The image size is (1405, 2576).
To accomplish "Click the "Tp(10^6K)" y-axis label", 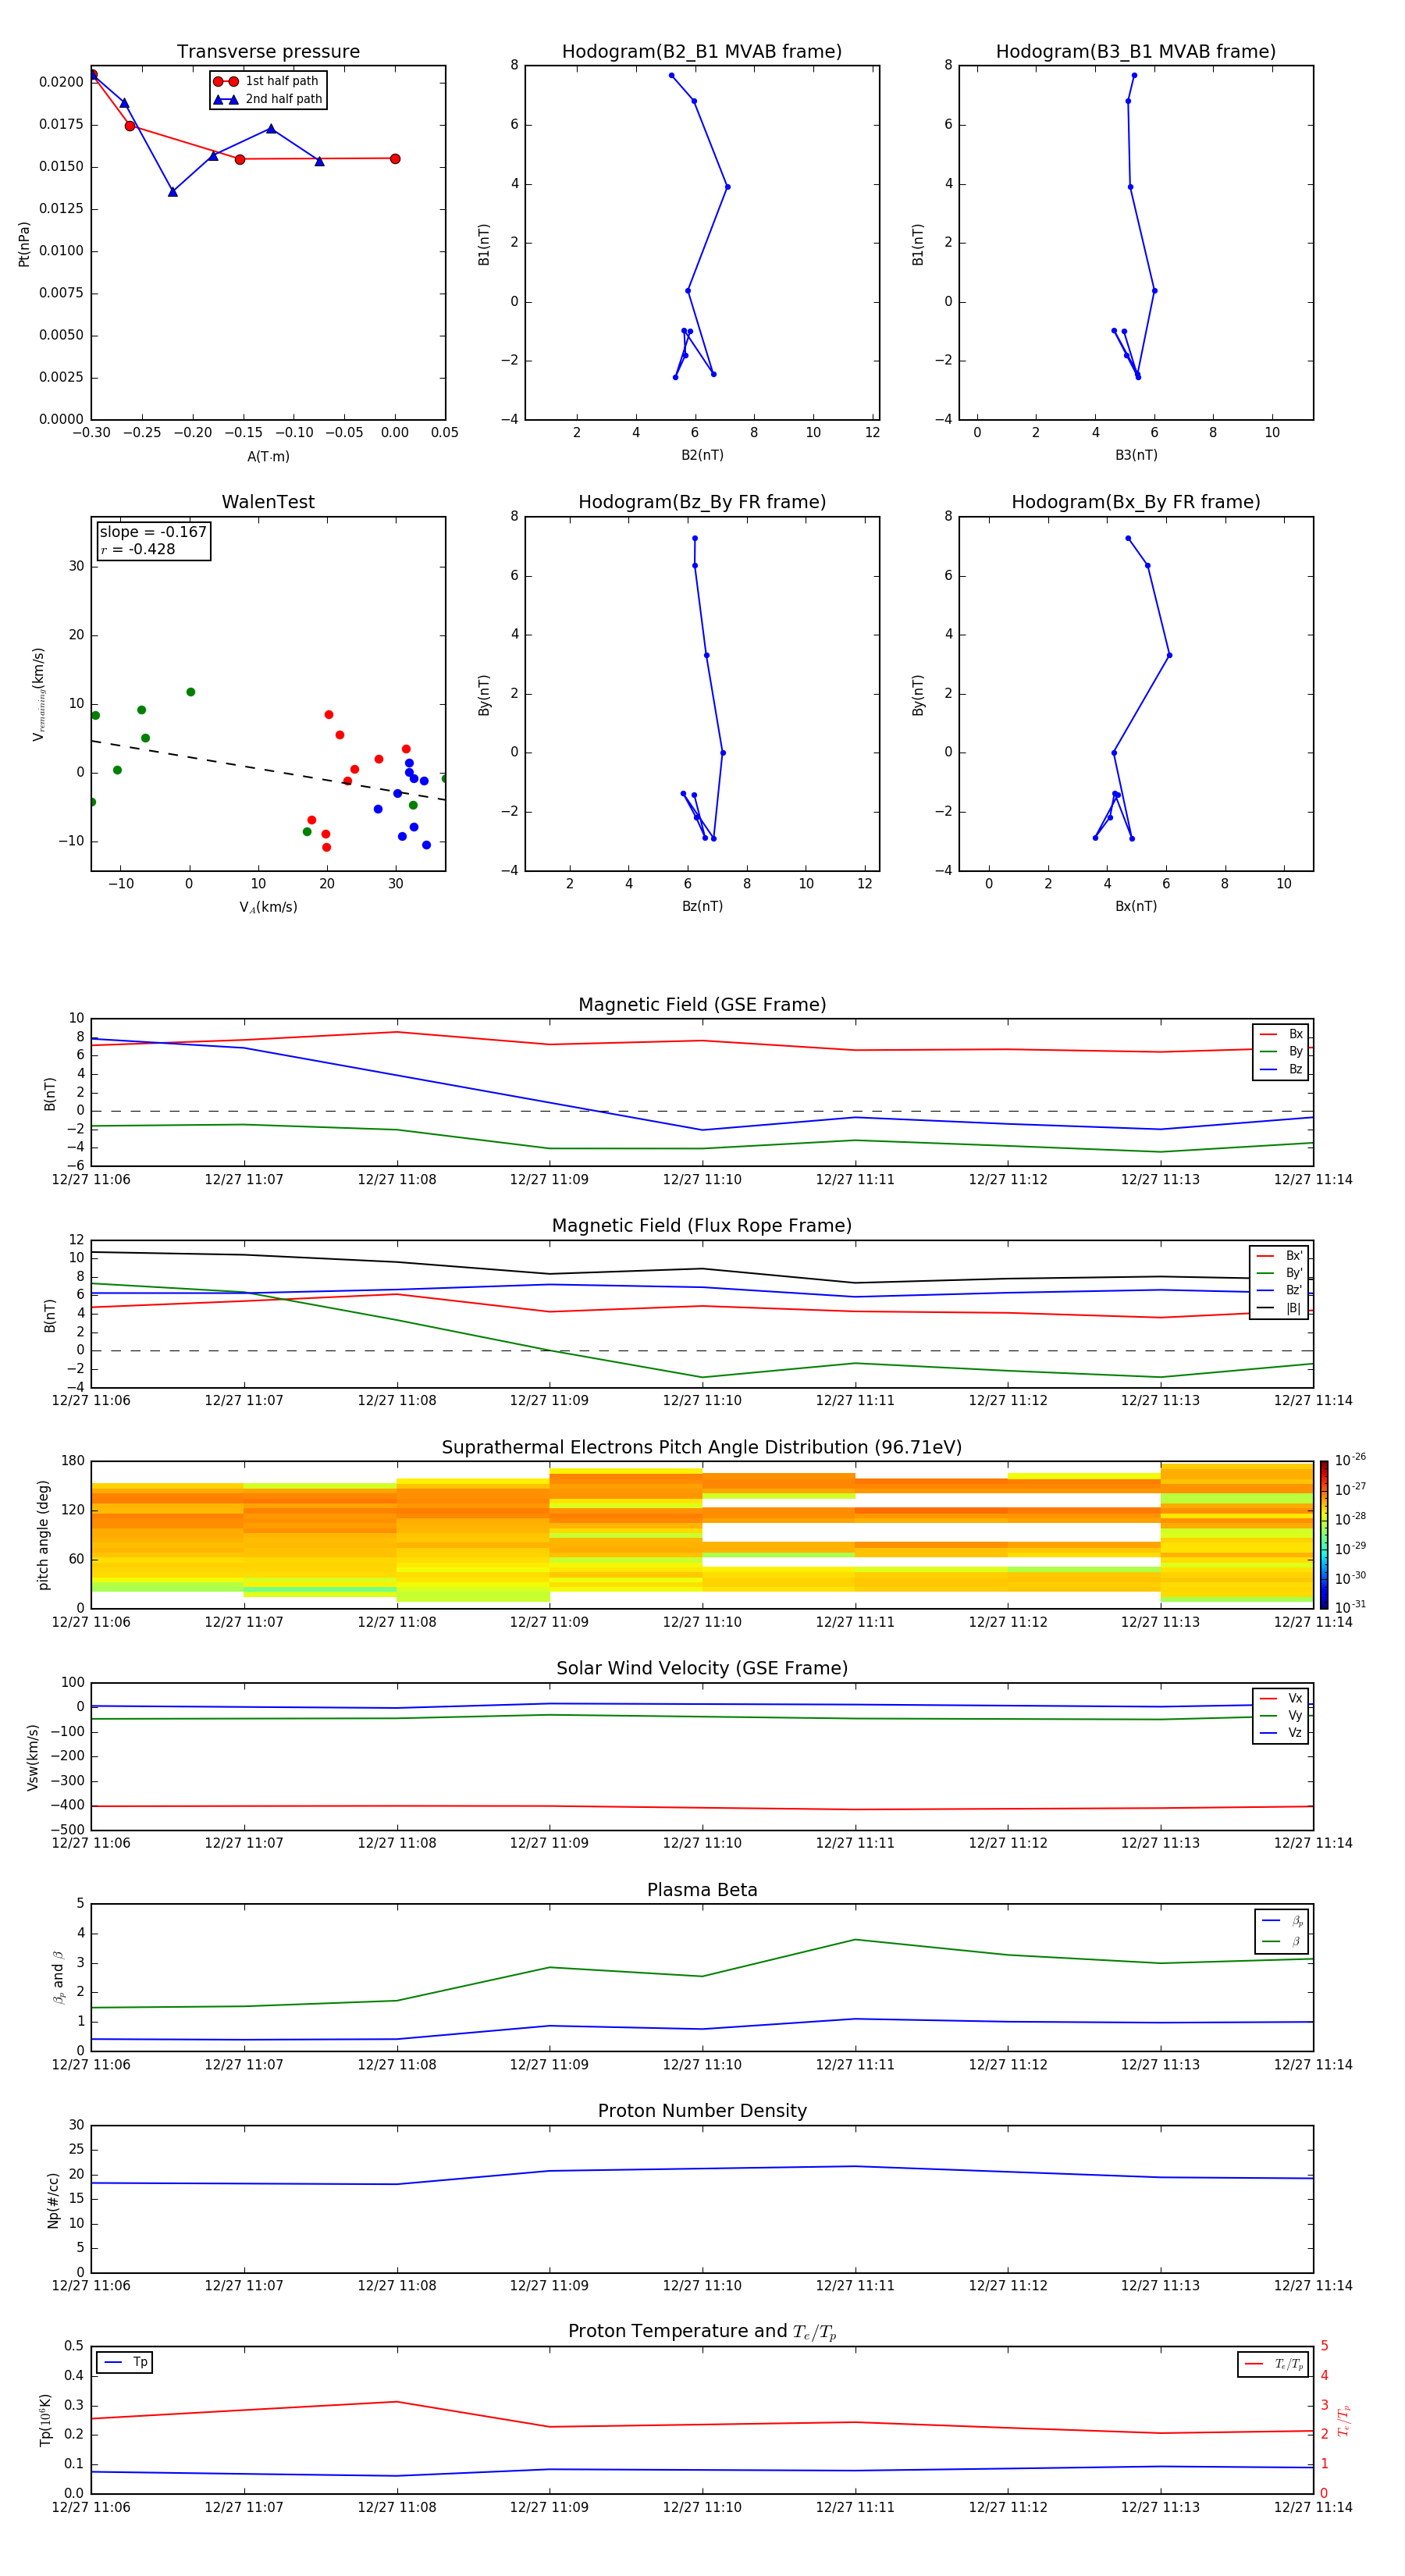I will (45, 2420).
